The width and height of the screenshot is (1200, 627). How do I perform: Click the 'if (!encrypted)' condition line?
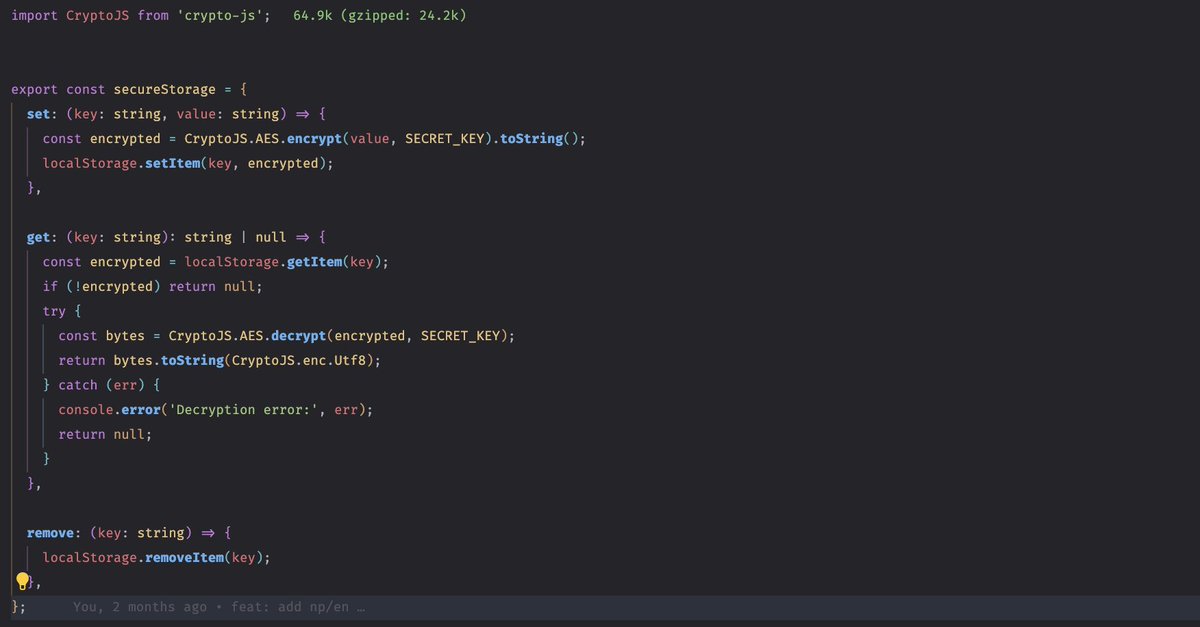click(x=152, y=286)
